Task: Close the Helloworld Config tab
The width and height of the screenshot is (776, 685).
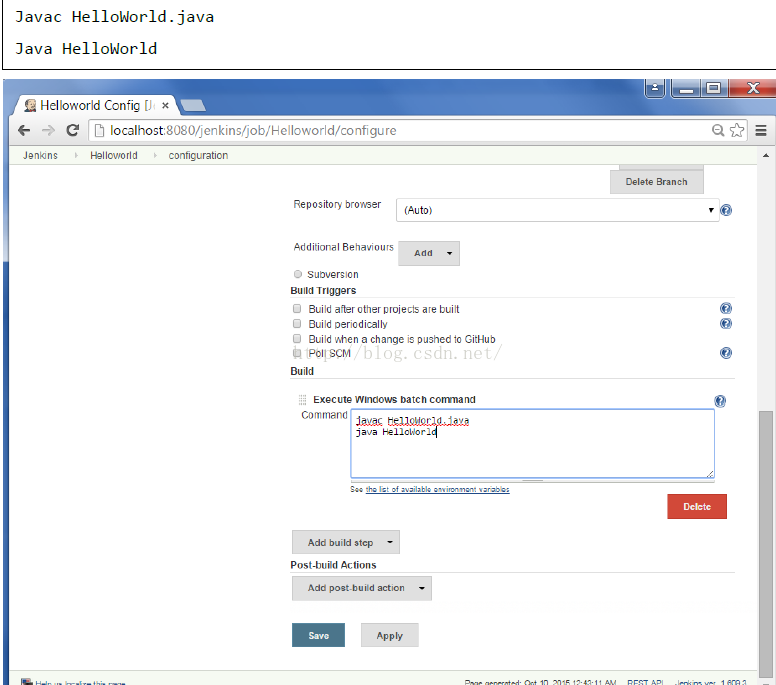Action: click(x=165, y=105)
